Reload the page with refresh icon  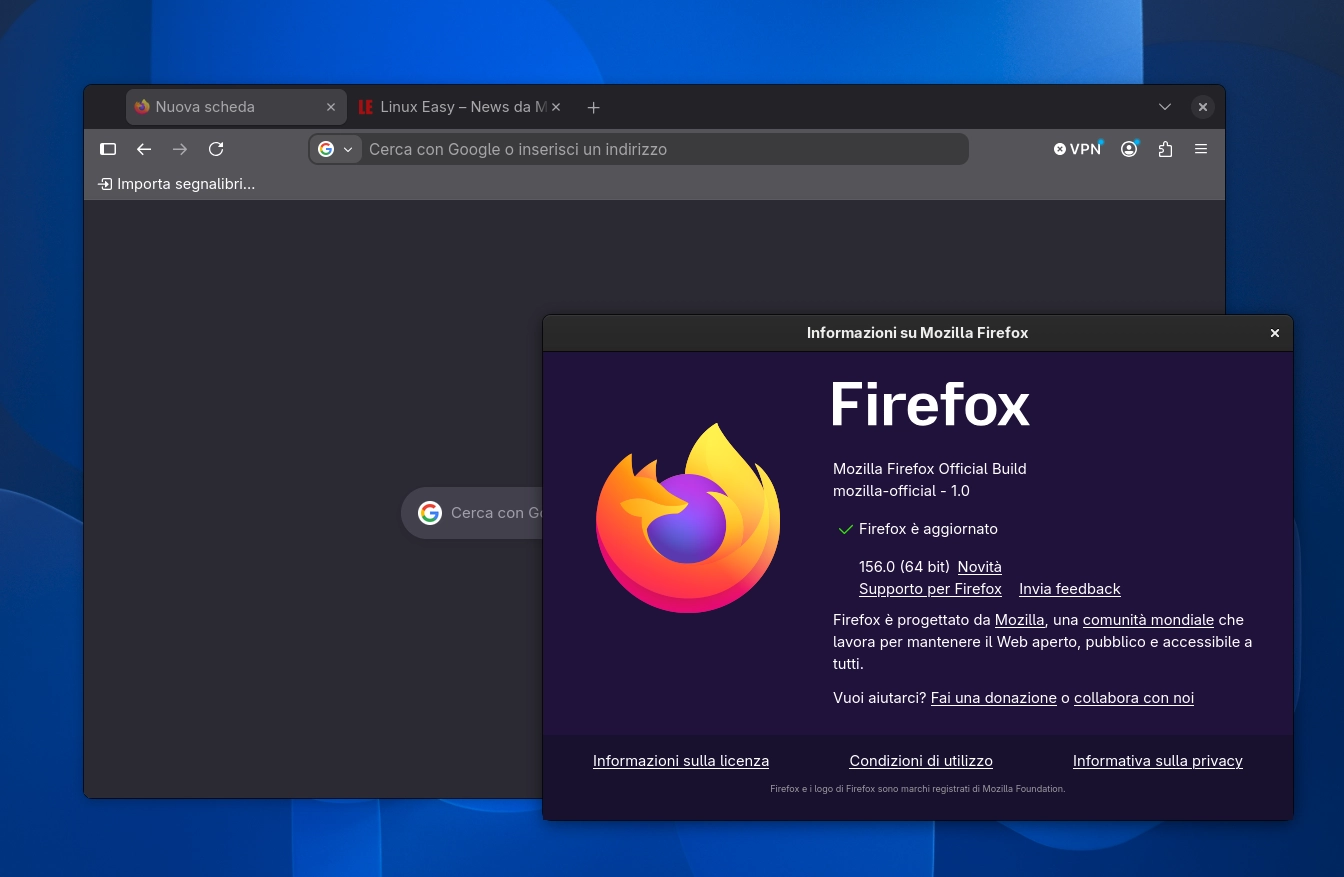pyautogui.click(x=216, y=149)
